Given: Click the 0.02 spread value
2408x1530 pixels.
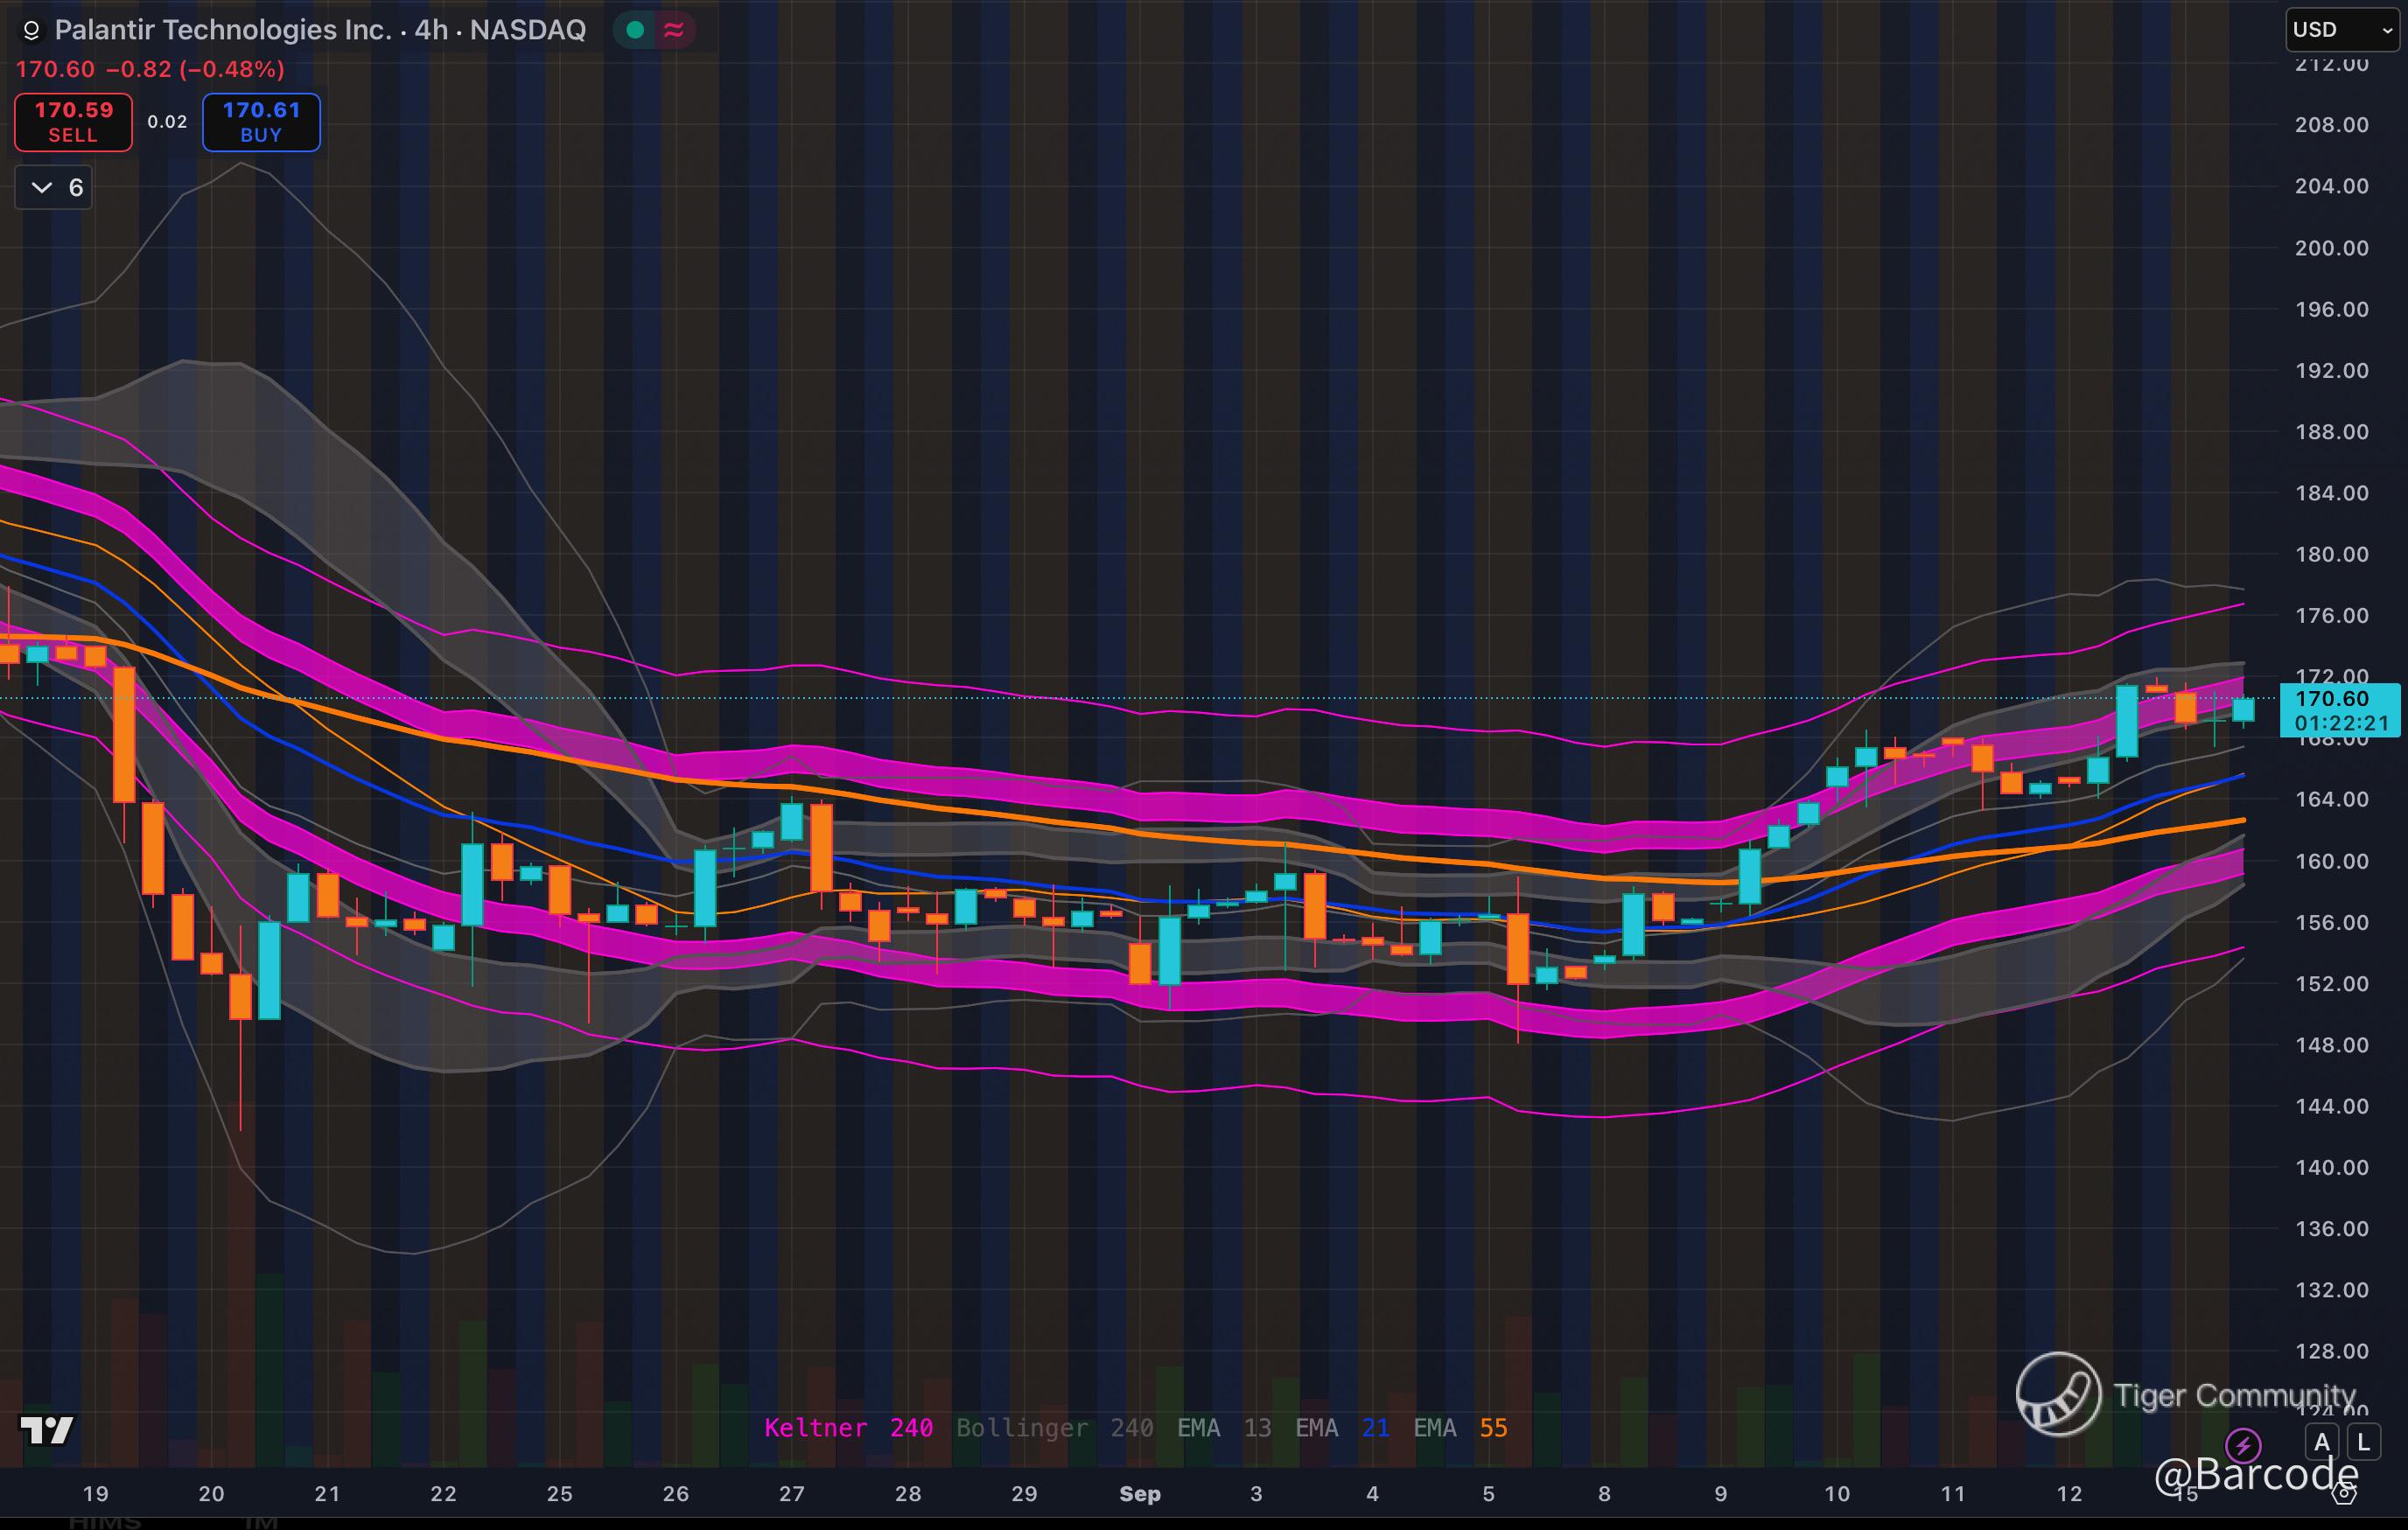Looking at the screenshot, I should point(167,122).
